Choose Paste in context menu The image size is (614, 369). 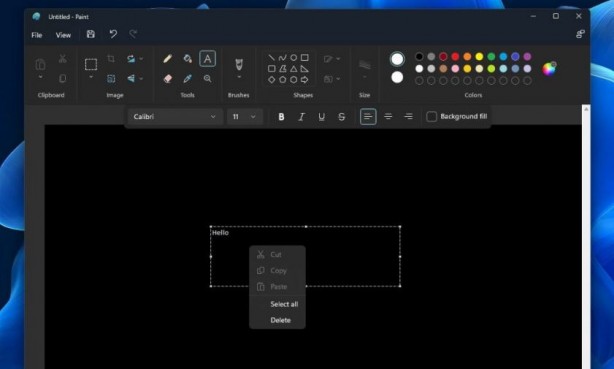click(x=277, y=287)
